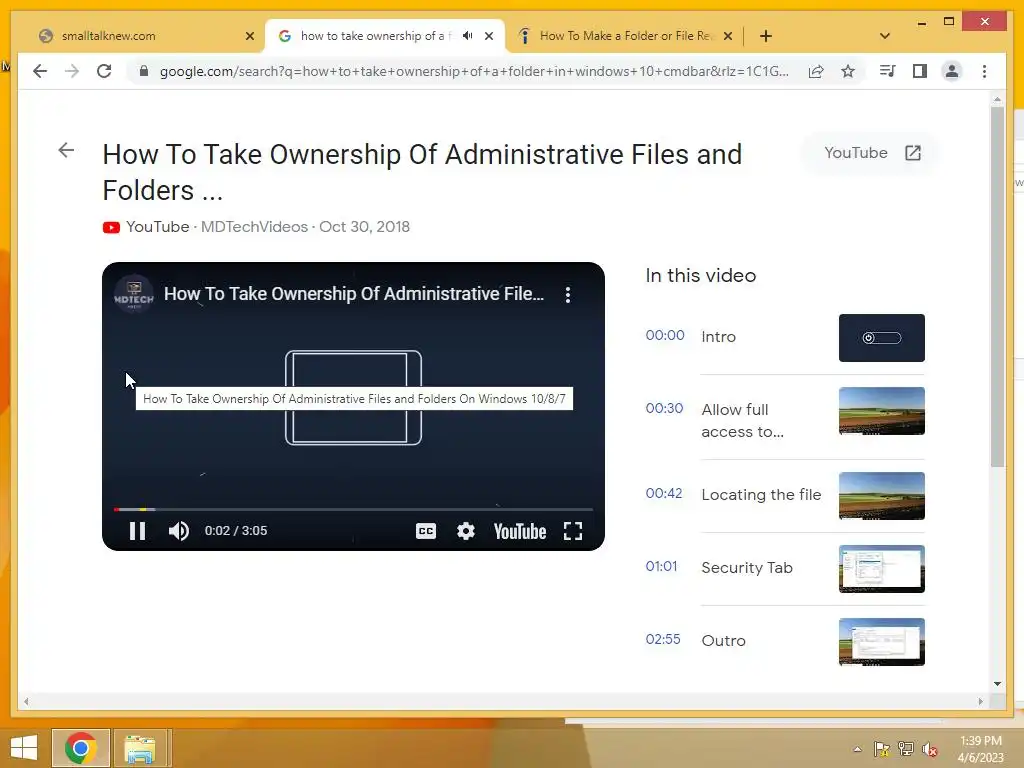Screen dimensions: 1024x768
Task: Open the video title link in player
Action: coord(354,294)
